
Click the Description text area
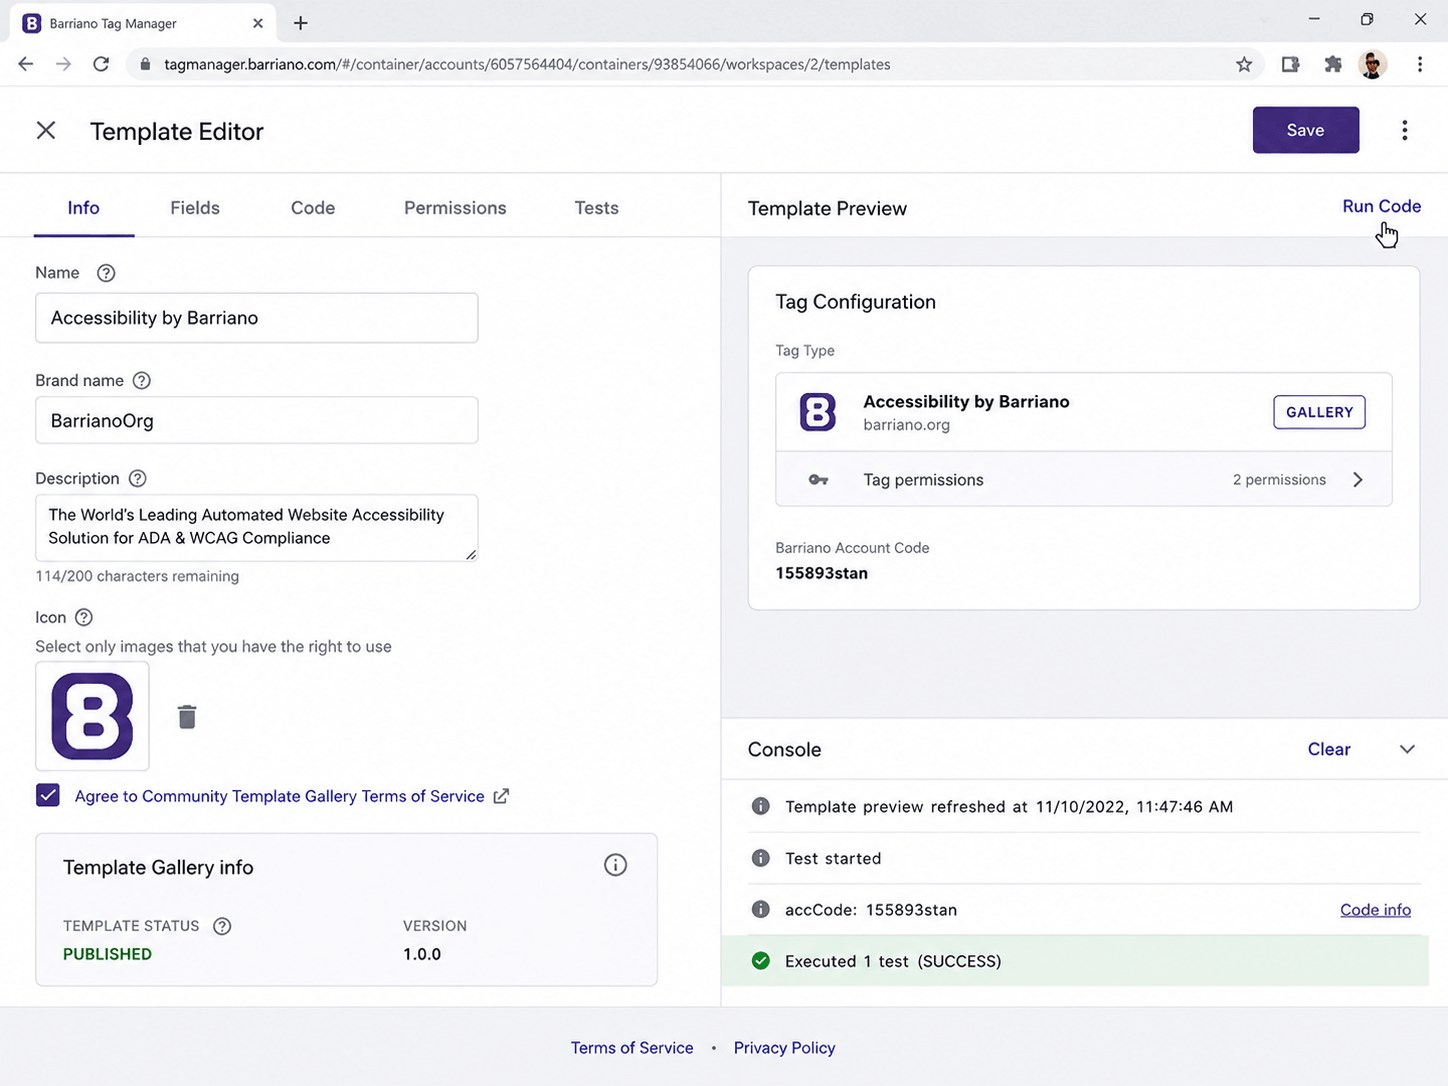tap(256, 527)
